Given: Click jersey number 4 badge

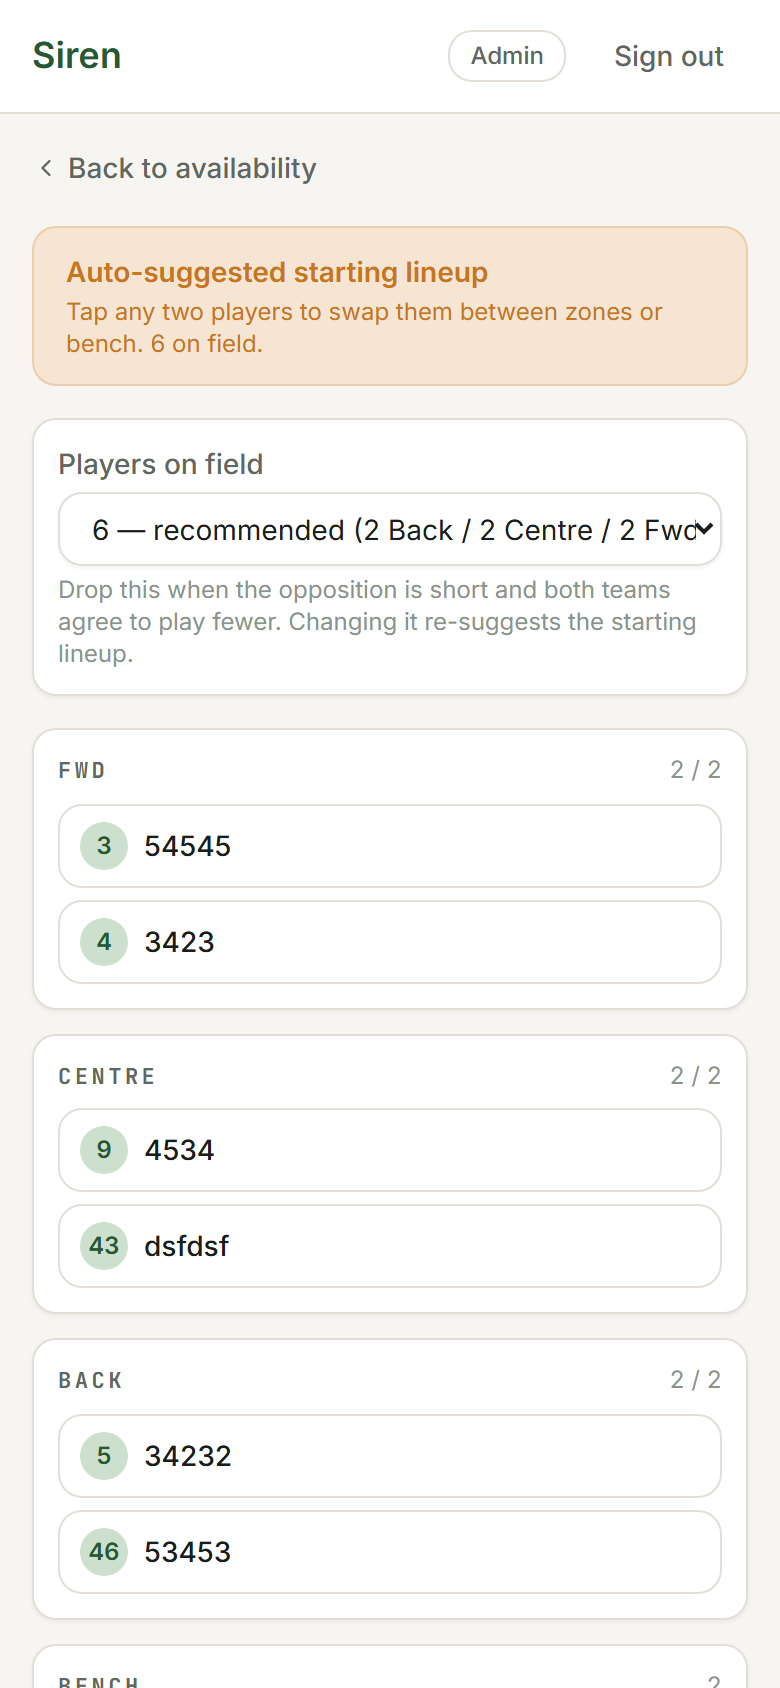Looking at the screenshot, I should 104,942.
